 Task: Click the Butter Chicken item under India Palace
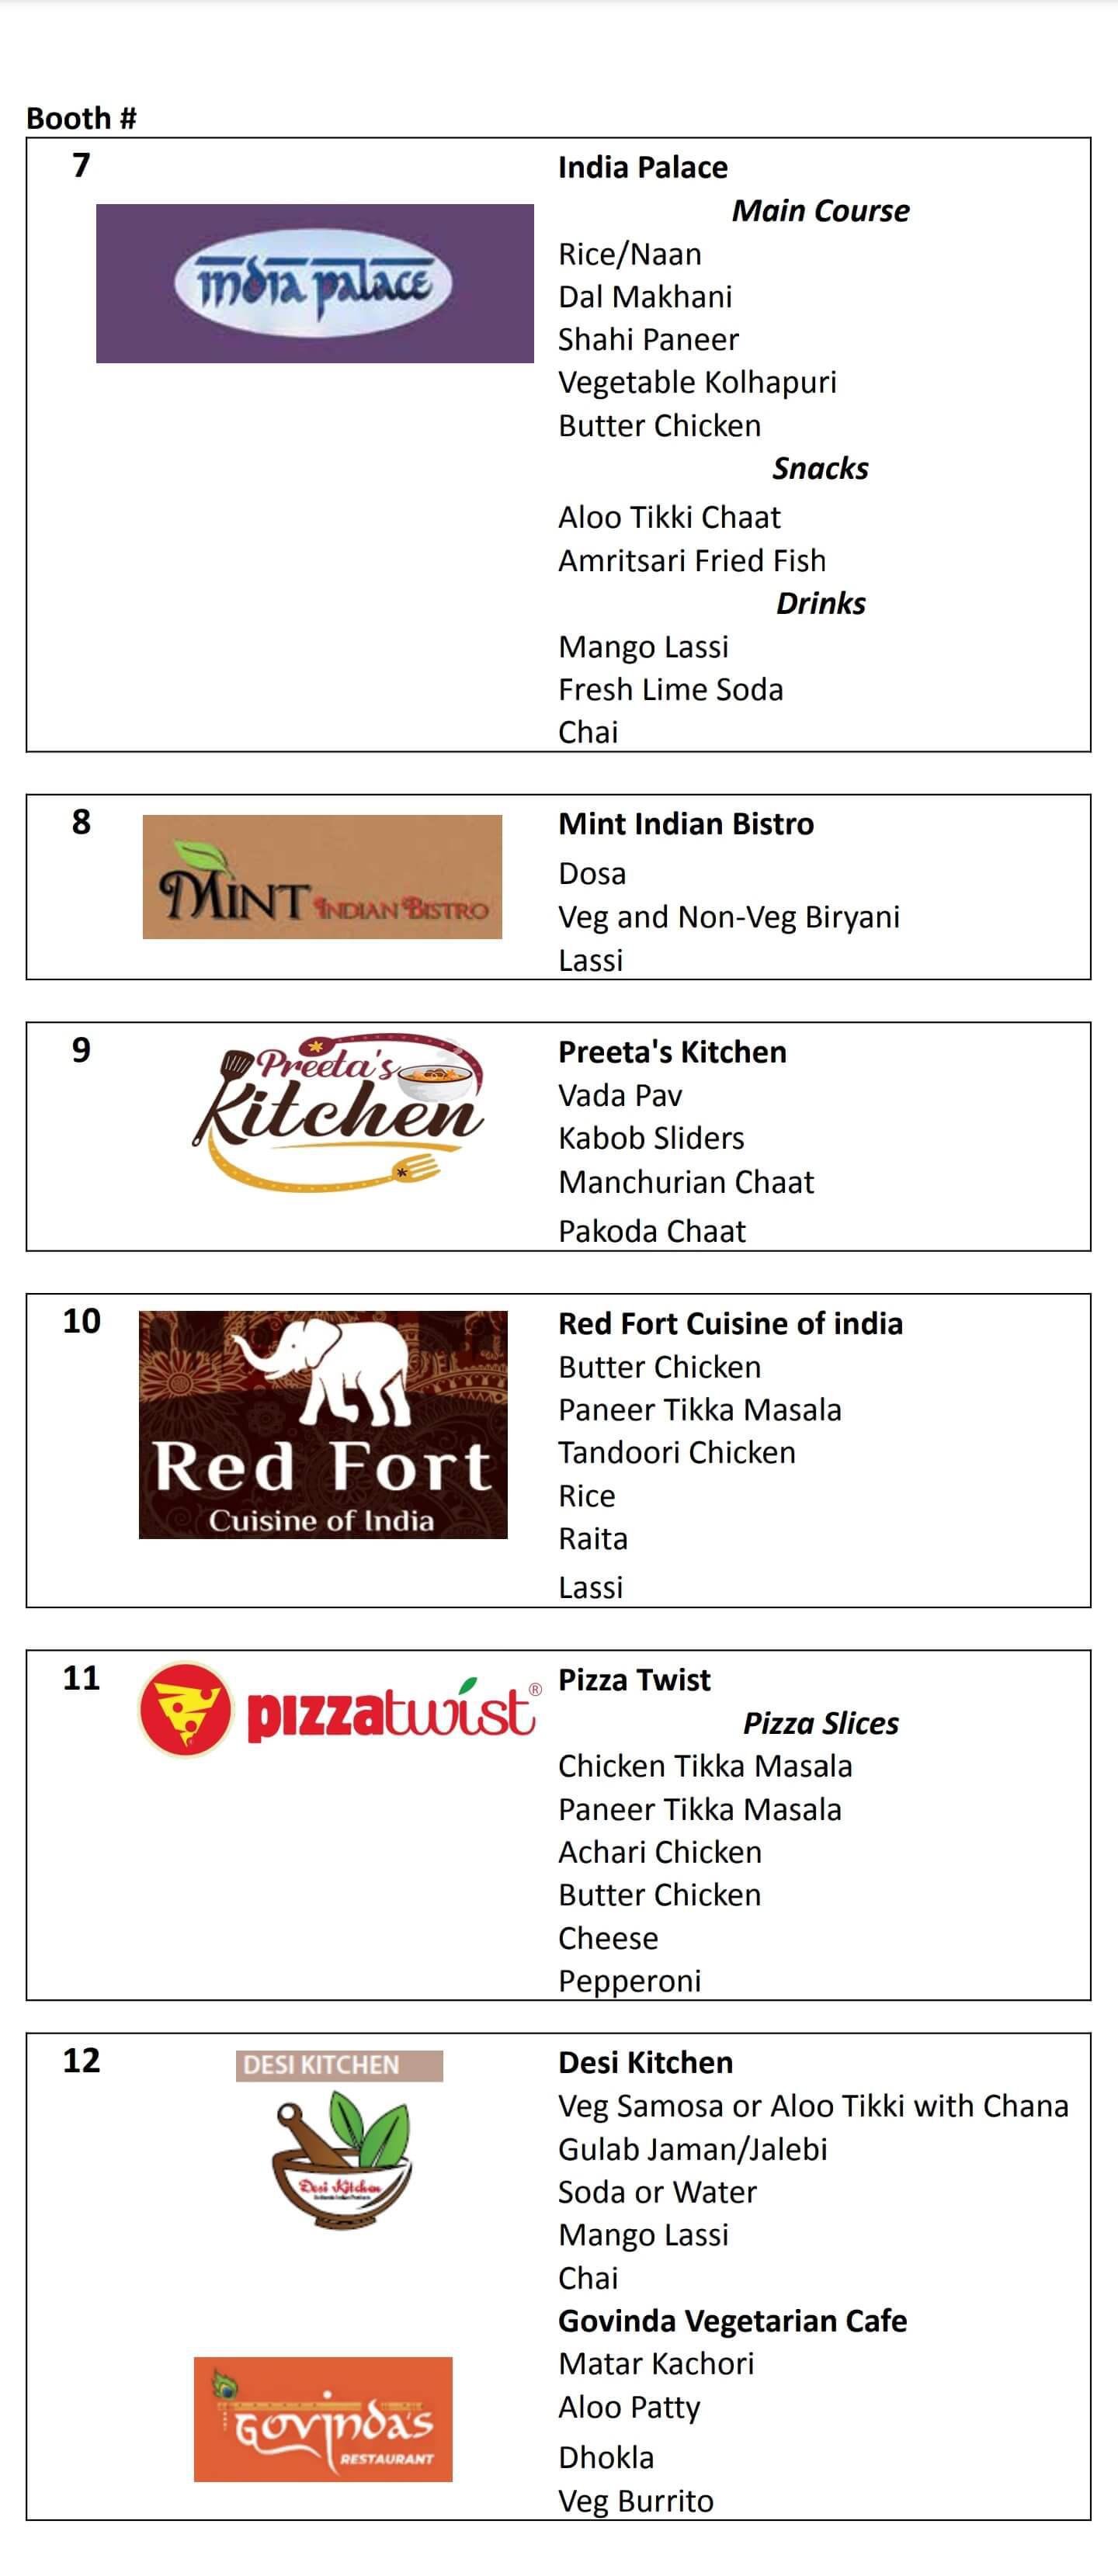[659, 426]
